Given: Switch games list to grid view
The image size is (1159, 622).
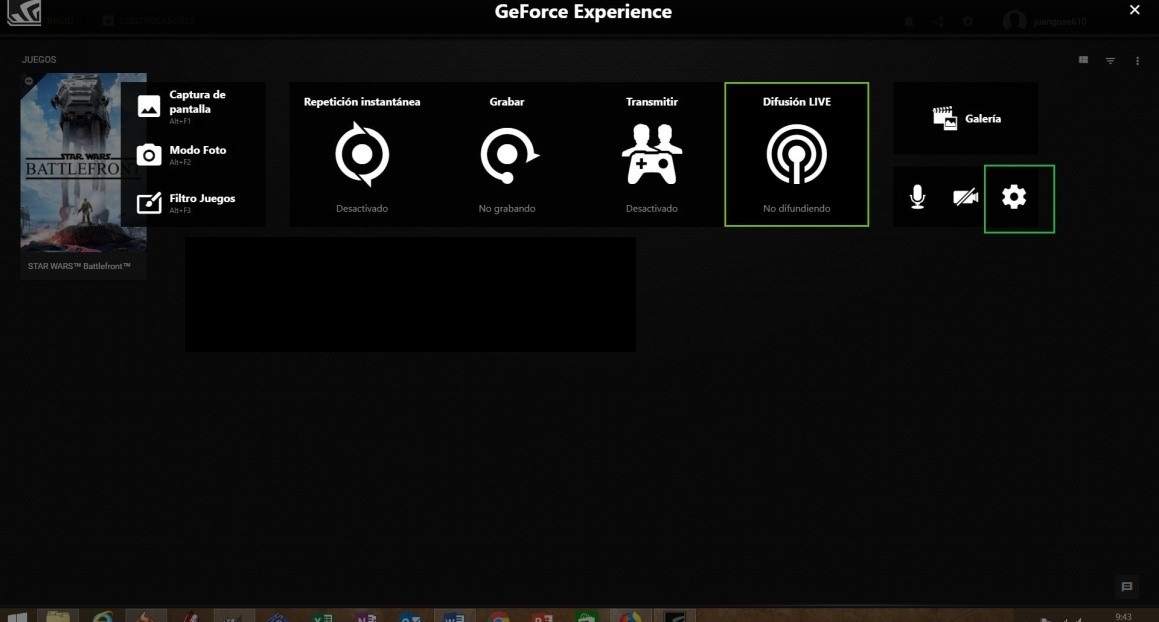Looking at the screenshot, I should tap(1082, 60).
